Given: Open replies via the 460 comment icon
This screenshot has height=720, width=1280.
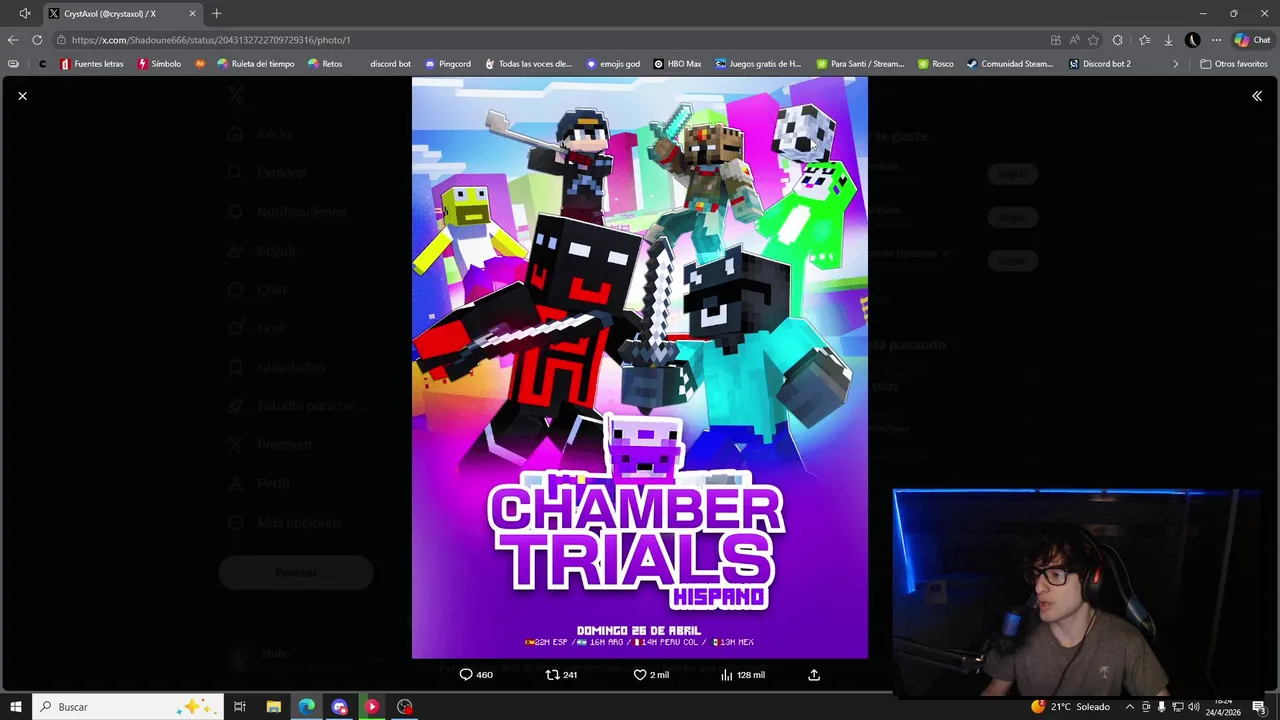Looking at the screenshot, I should coord(475,675).
